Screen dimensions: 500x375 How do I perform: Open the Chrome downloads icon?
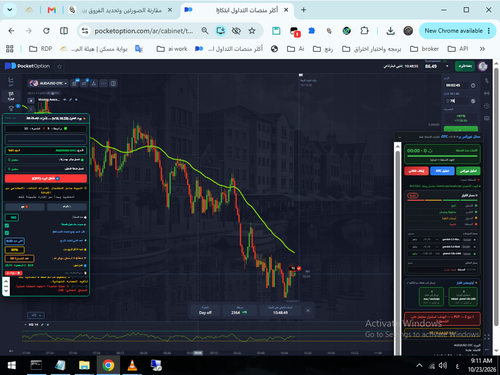pyautogui.click(x=390, y=31)
